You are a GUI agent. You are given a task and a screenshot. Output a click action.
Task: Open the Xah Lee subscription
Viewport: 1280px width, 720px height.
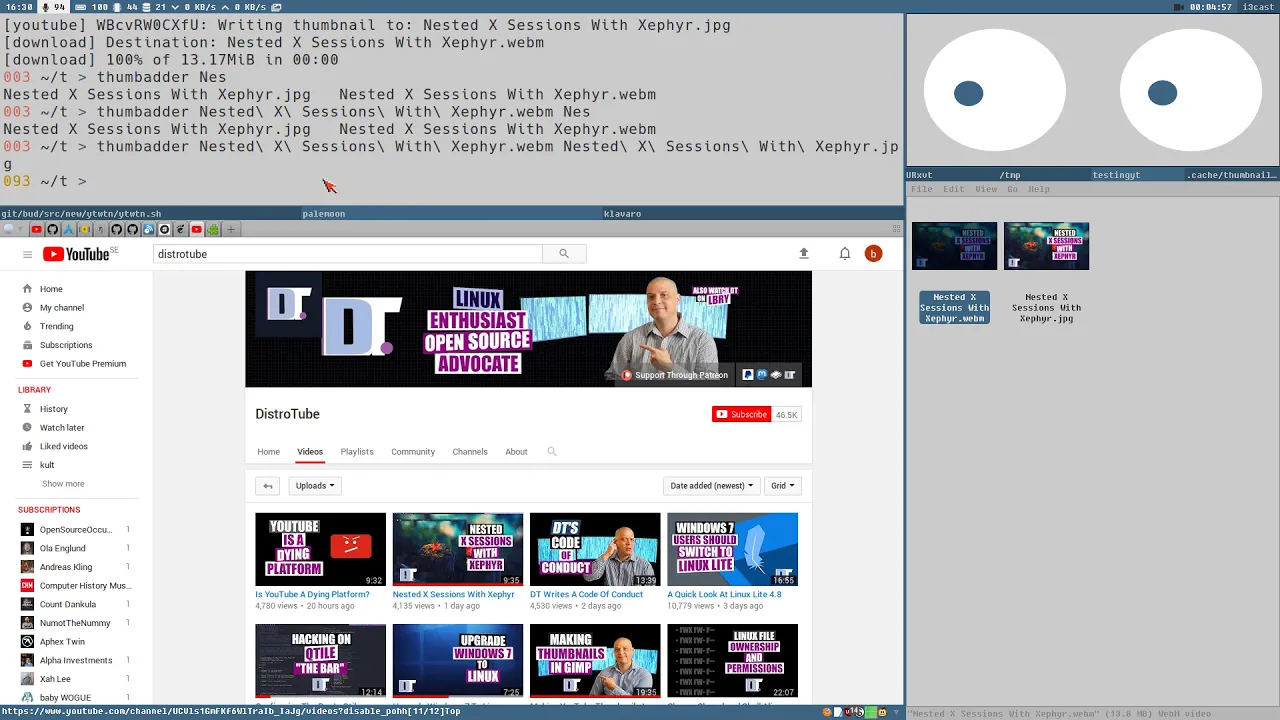55,679
